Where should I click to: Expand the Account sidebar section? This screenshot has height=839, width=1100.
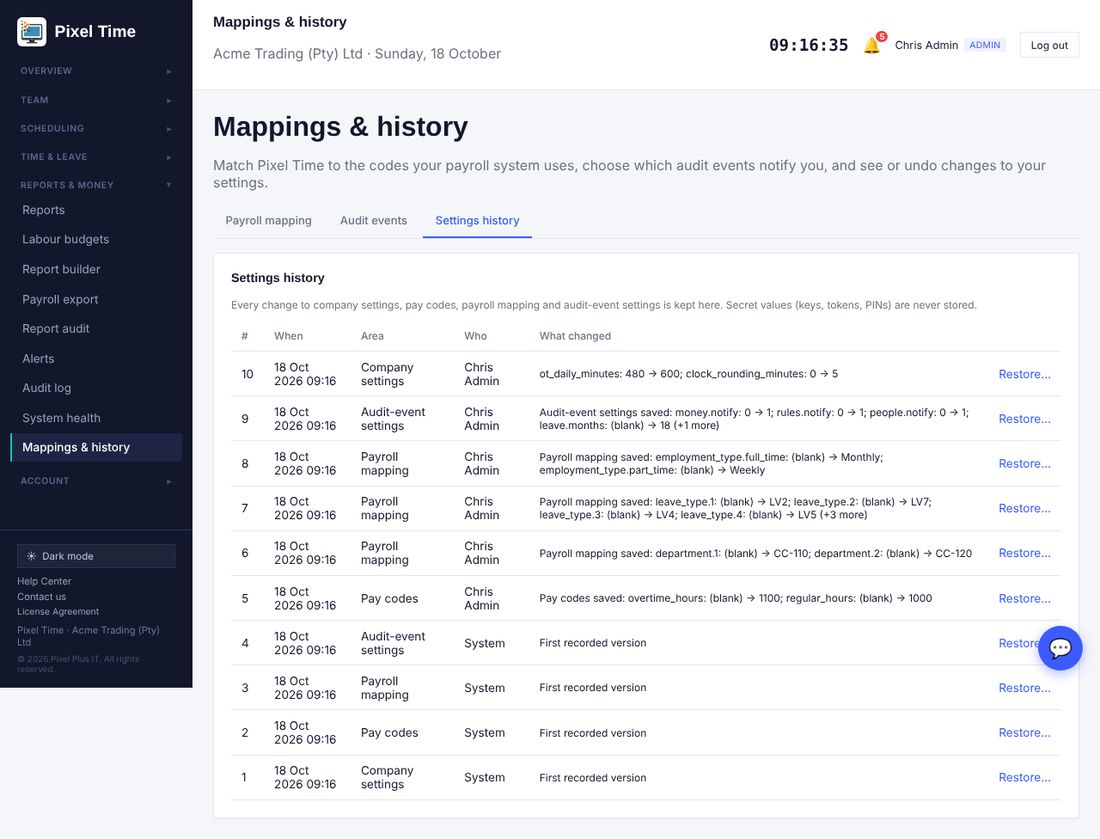point(96,481)
